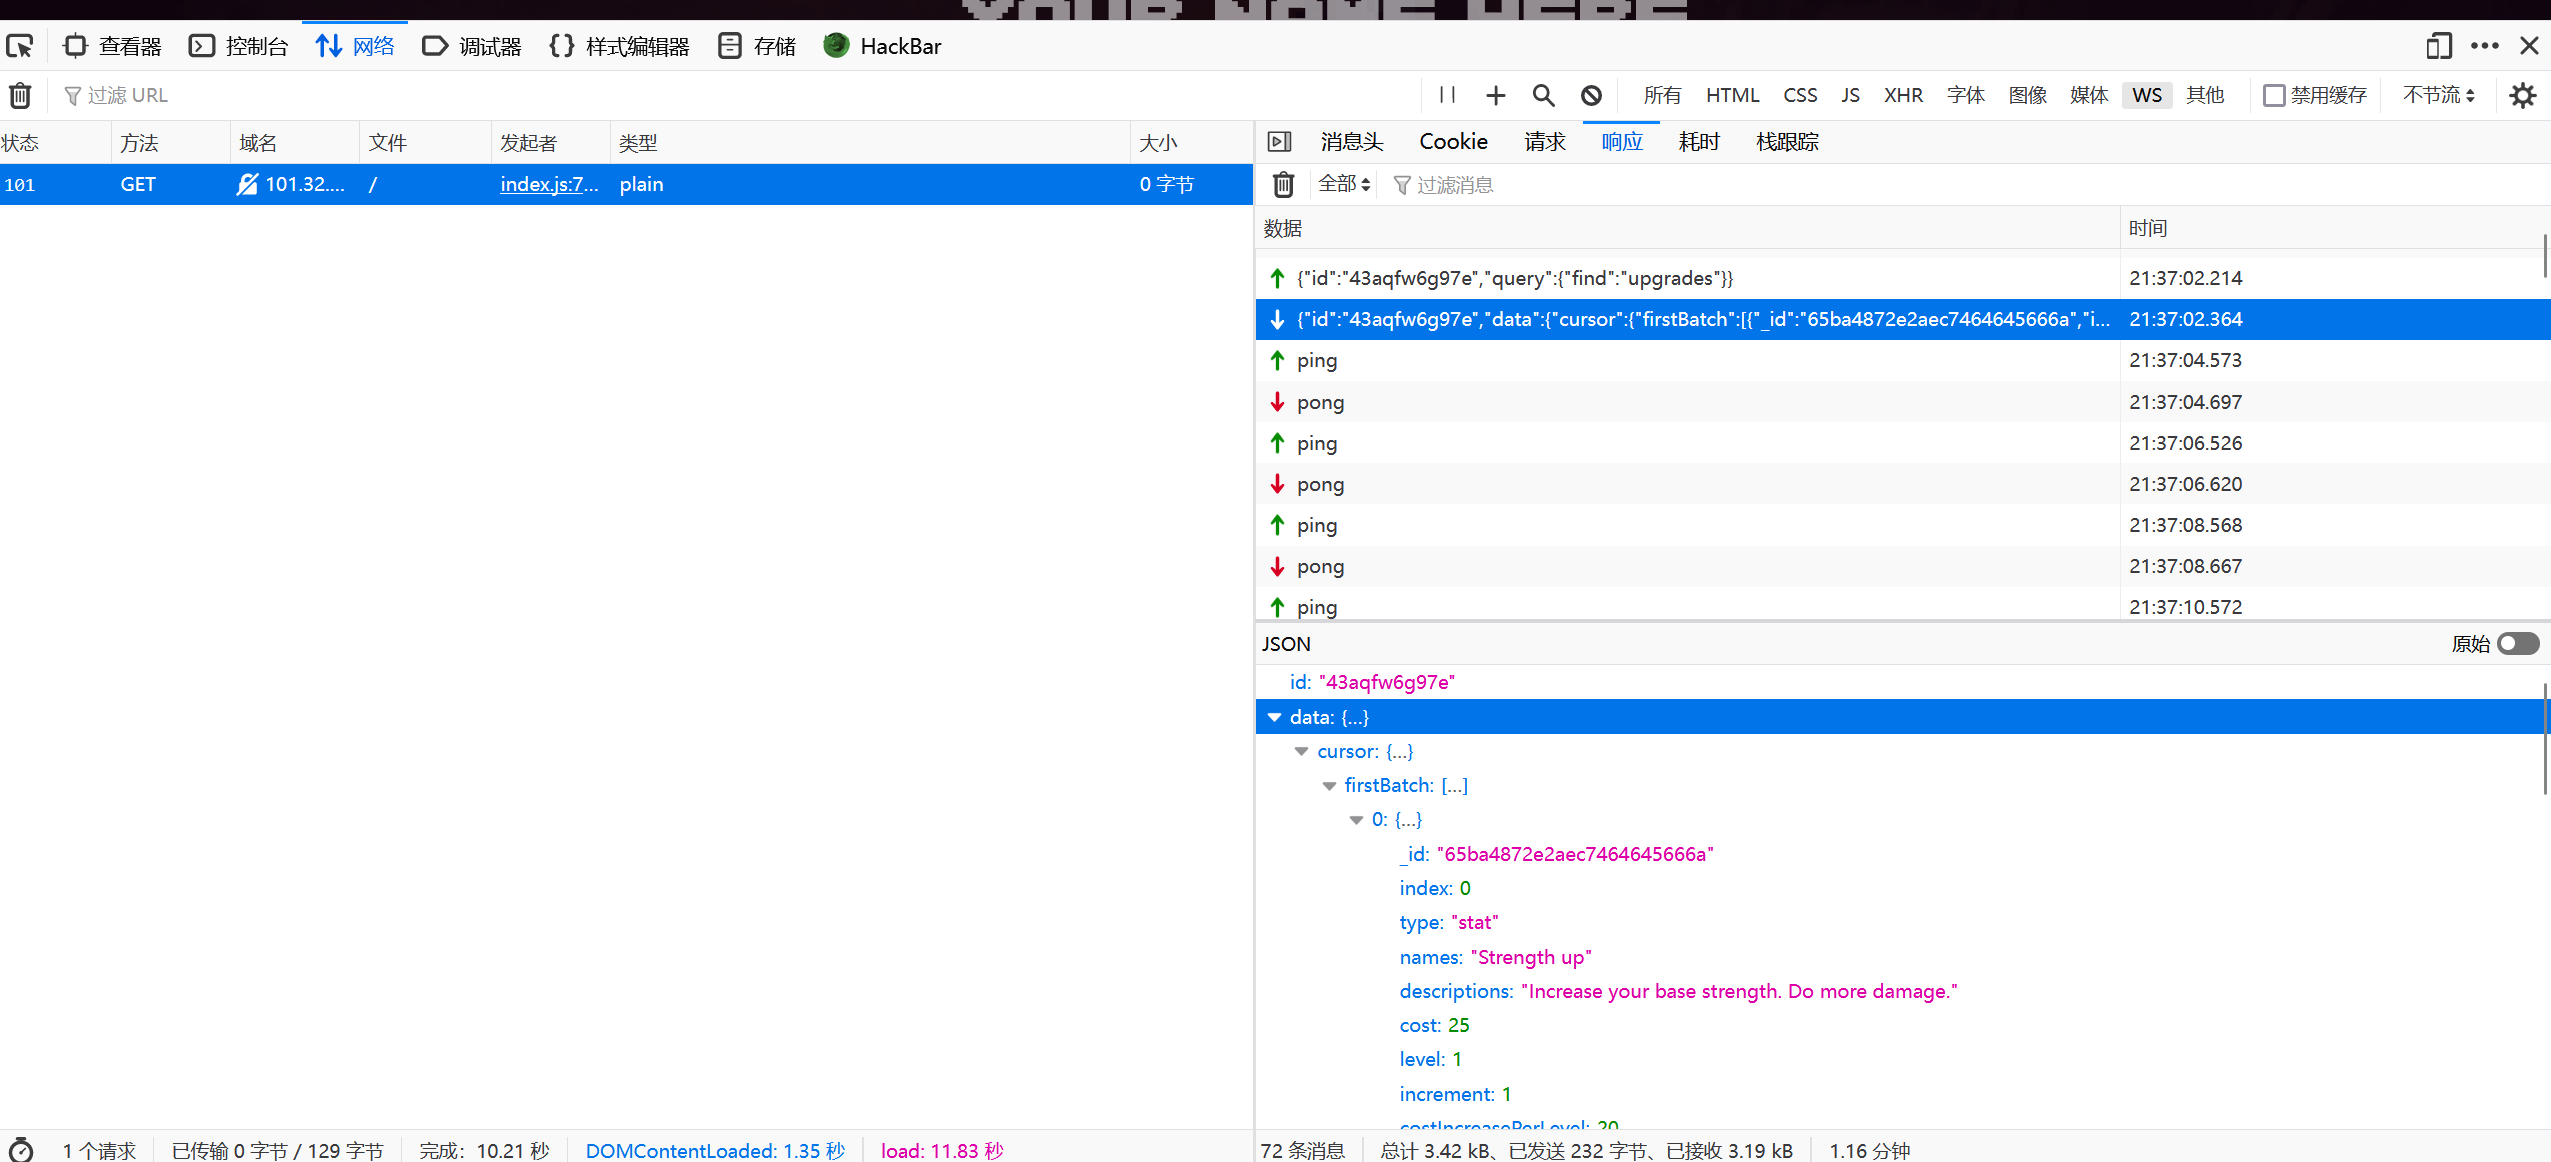
Task: Click the plus new request icon
Action: (1495, 95)
